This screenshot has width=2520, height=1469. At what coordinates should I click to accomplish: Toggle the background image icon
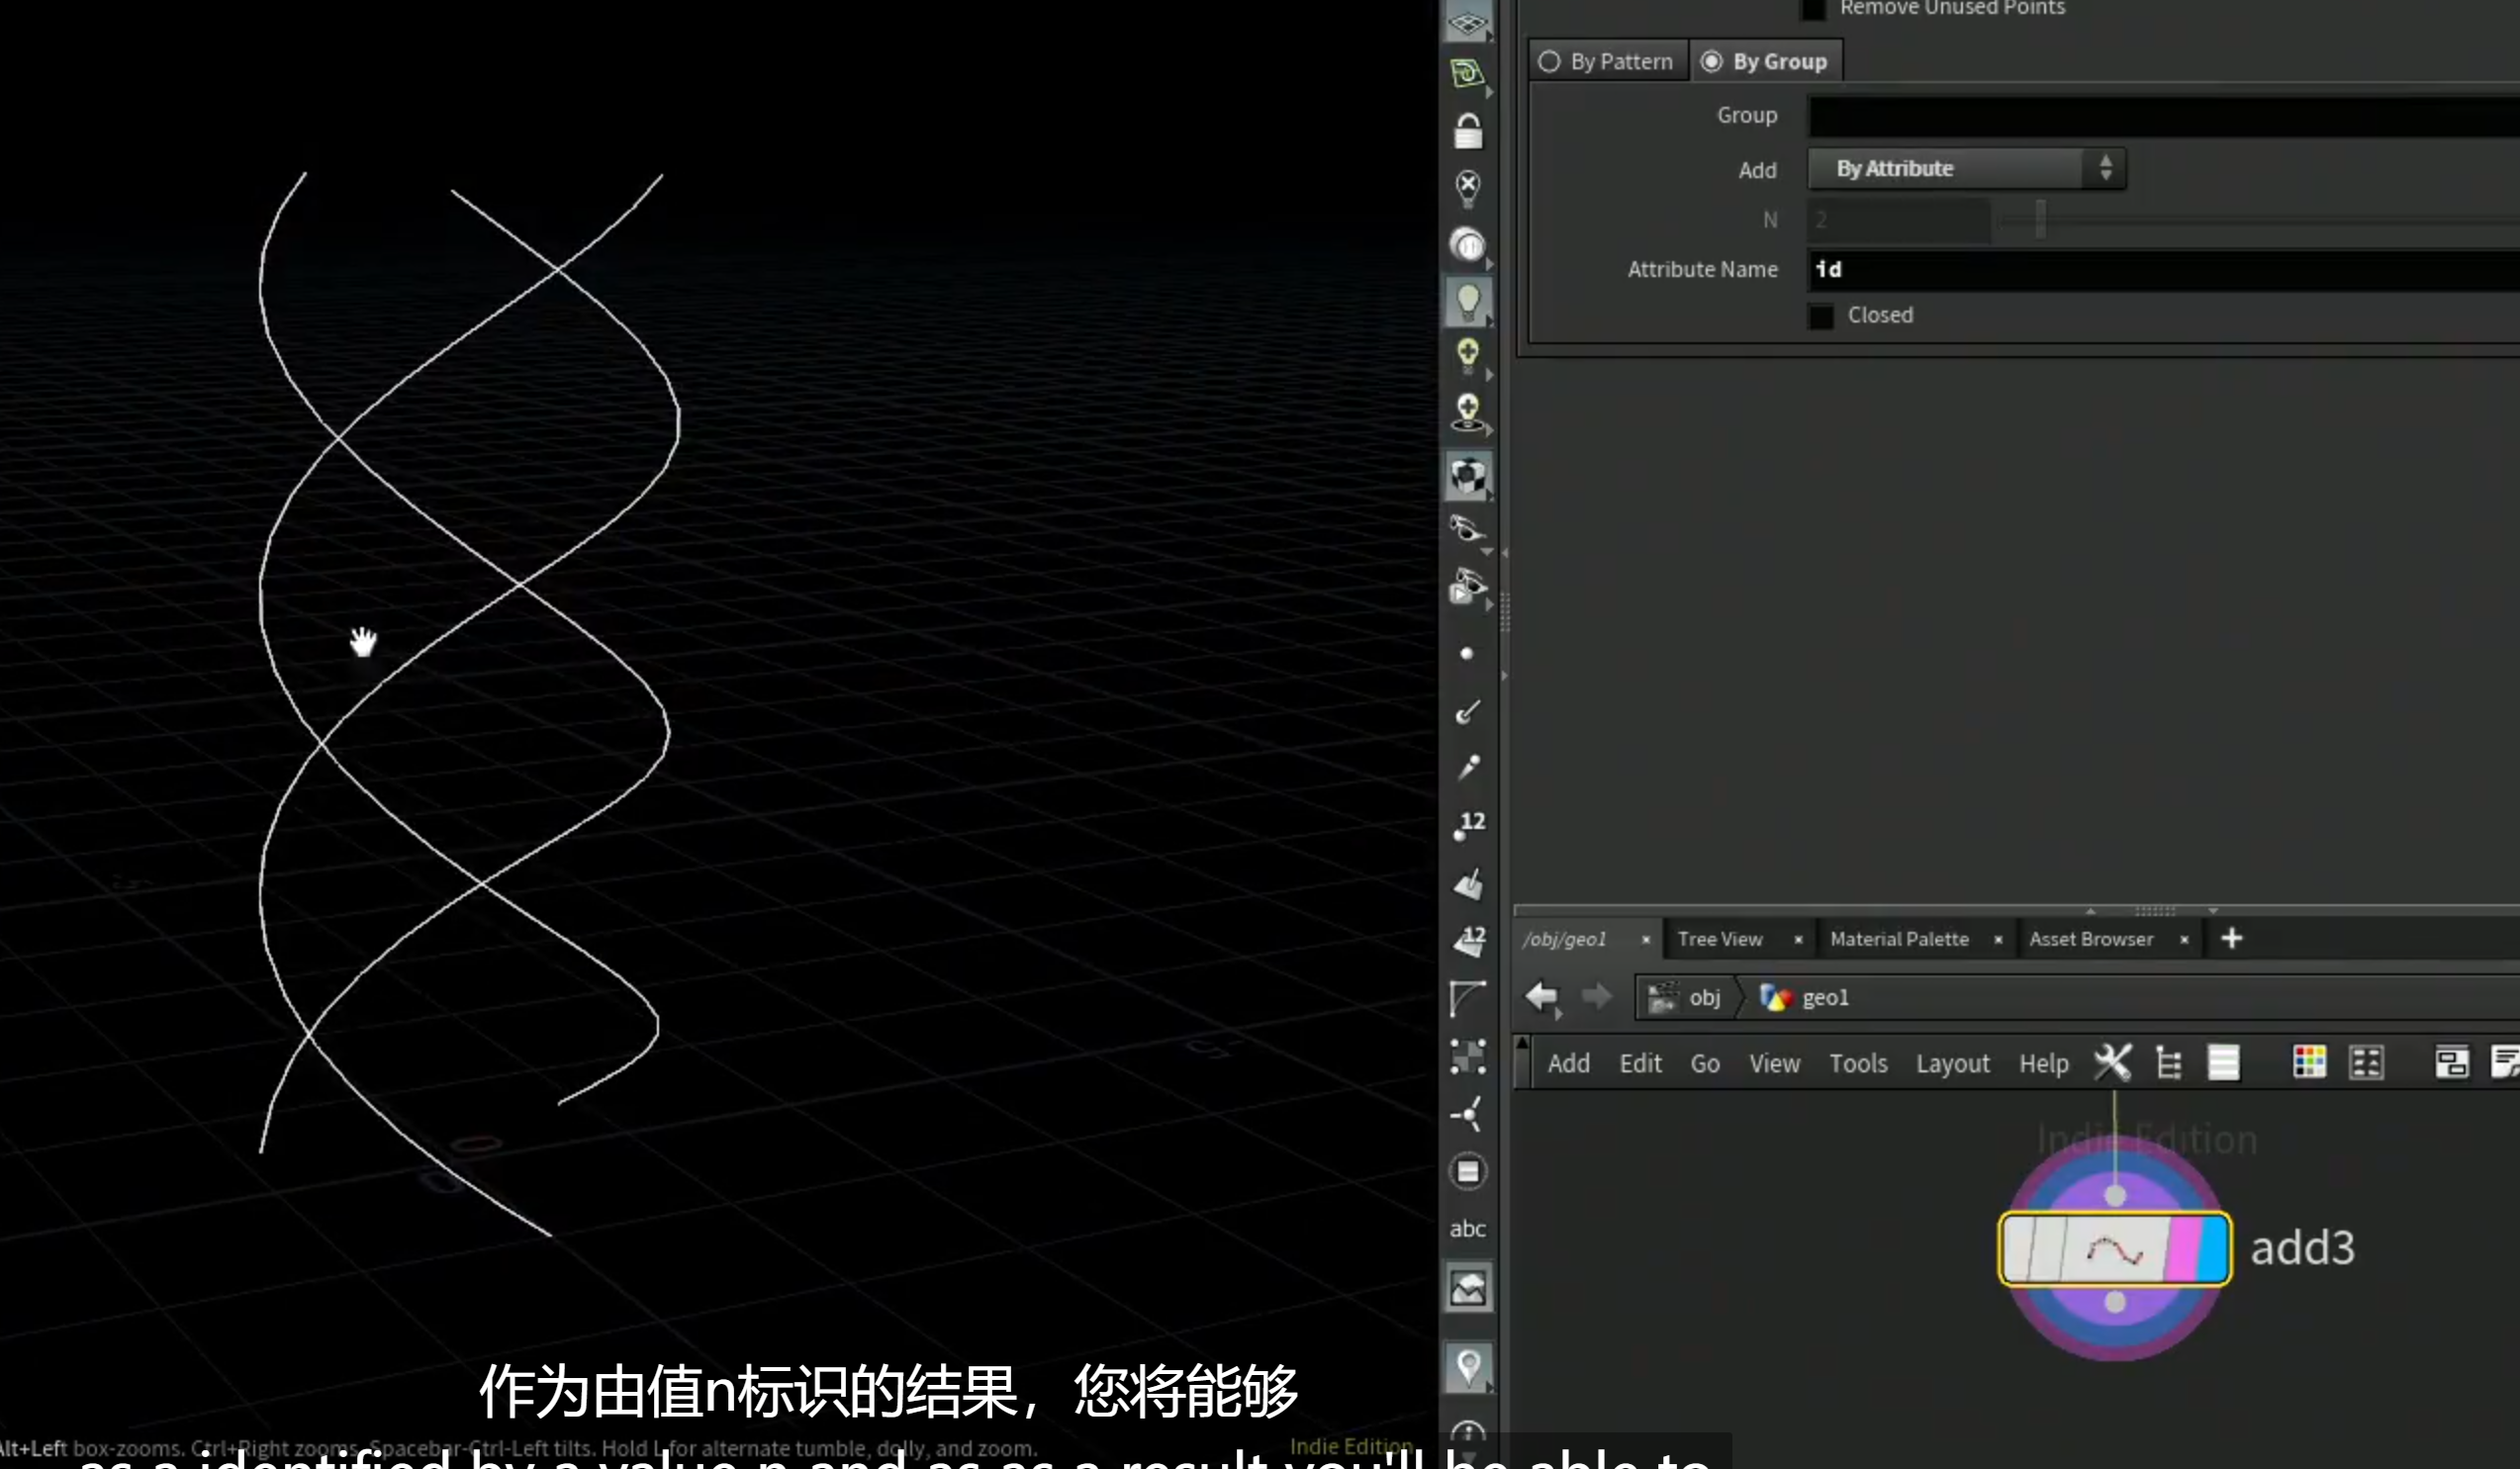pyautogui.click(x=1467, y=1288)
